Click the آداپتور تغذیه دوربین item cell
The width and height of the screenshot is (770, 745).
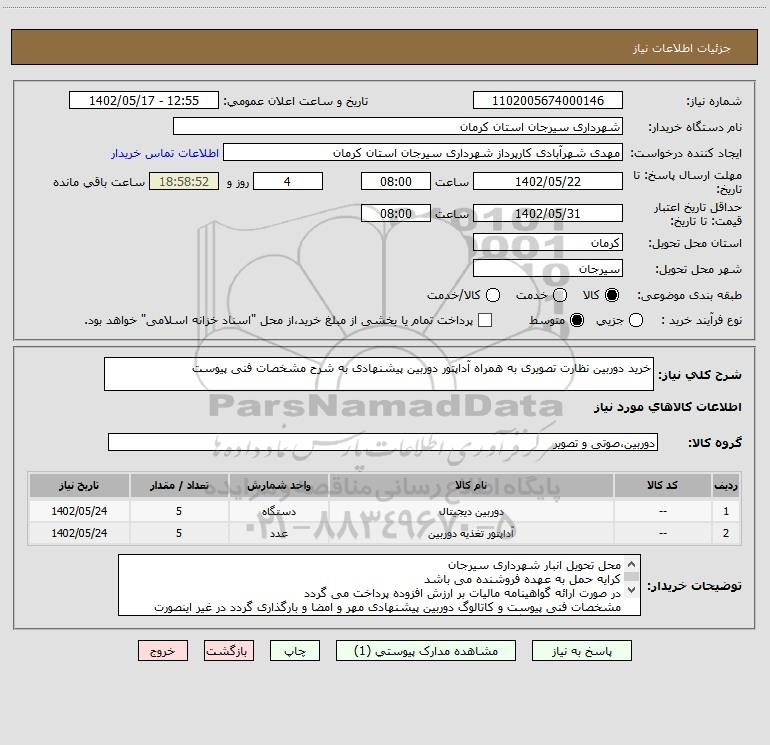point(471,533)
